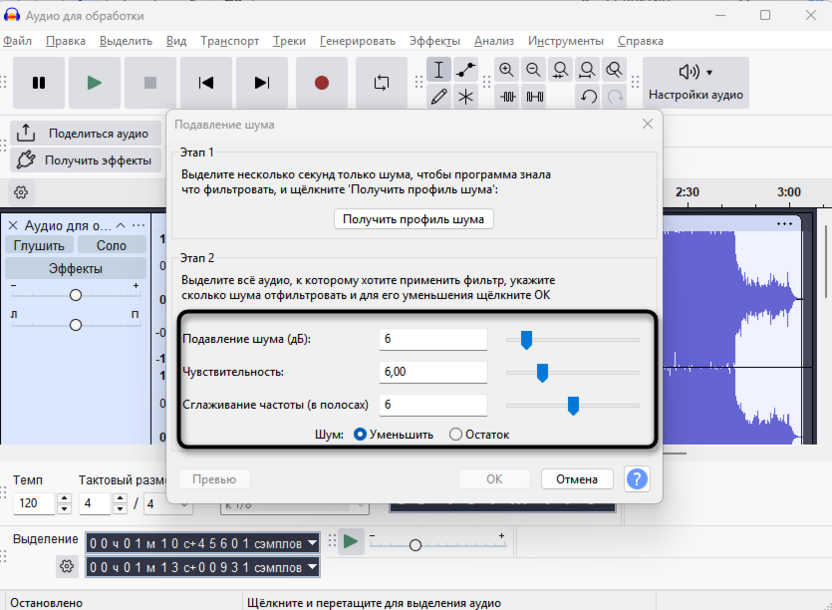Screen dimensions: 832x610
Task: Click the Zoom toggle icon
Action: click(x=614, y=69)
